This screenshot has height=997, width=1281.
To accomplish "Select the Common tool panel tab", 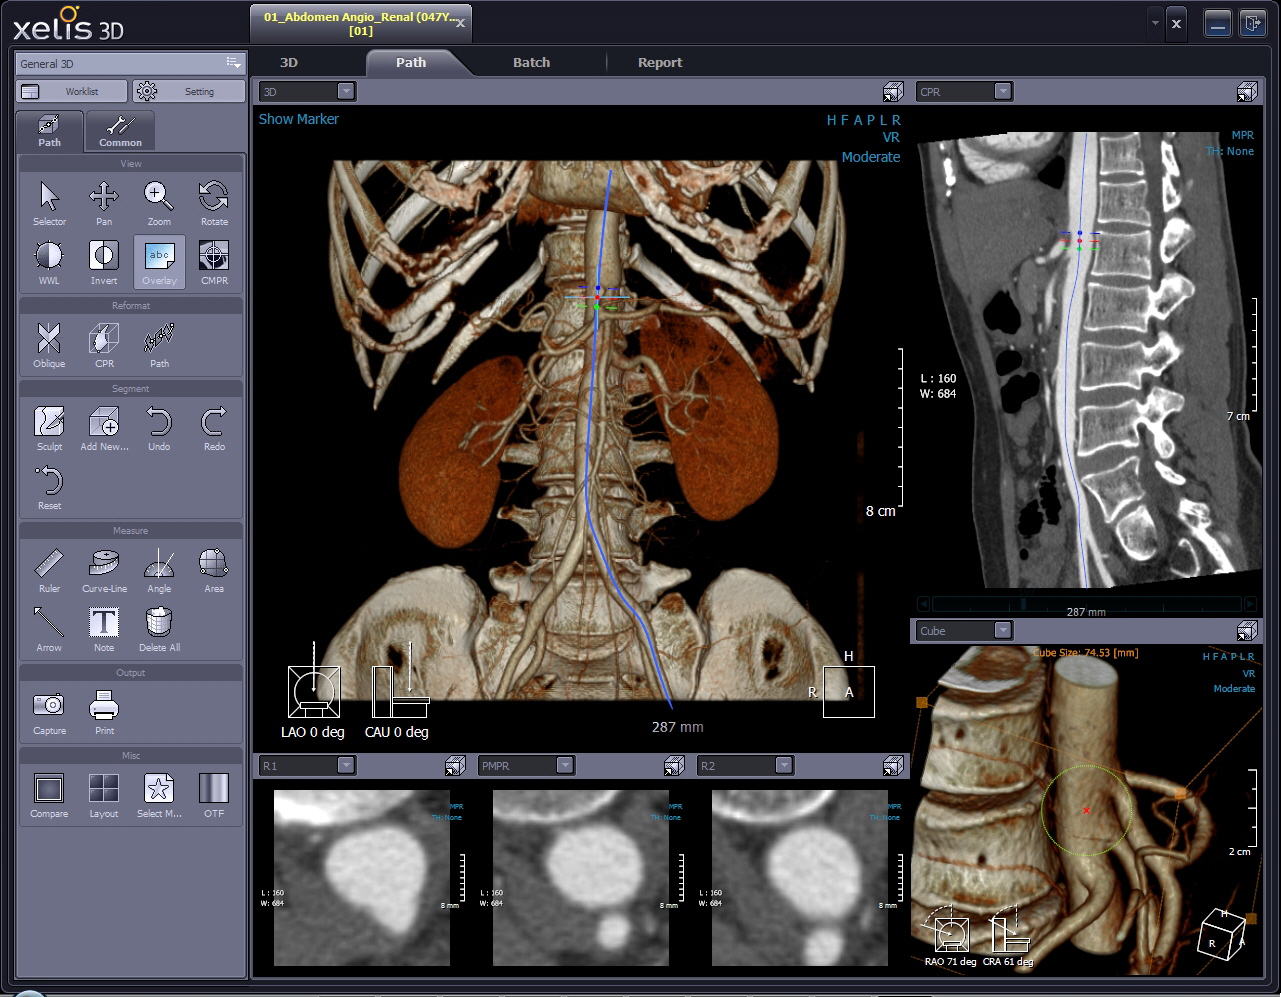I will click(120, 131).
